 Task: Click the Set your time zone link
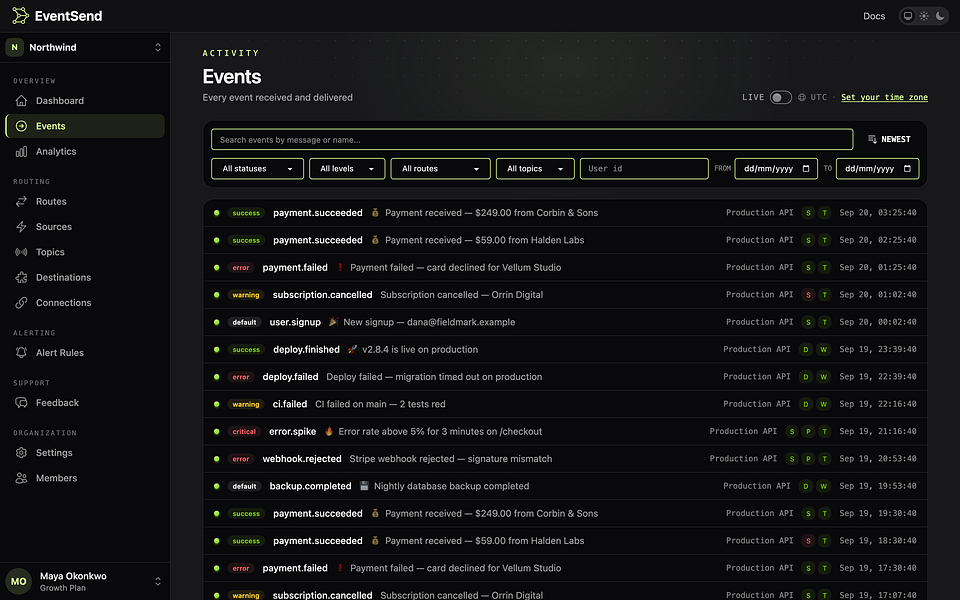coord(884,97)
